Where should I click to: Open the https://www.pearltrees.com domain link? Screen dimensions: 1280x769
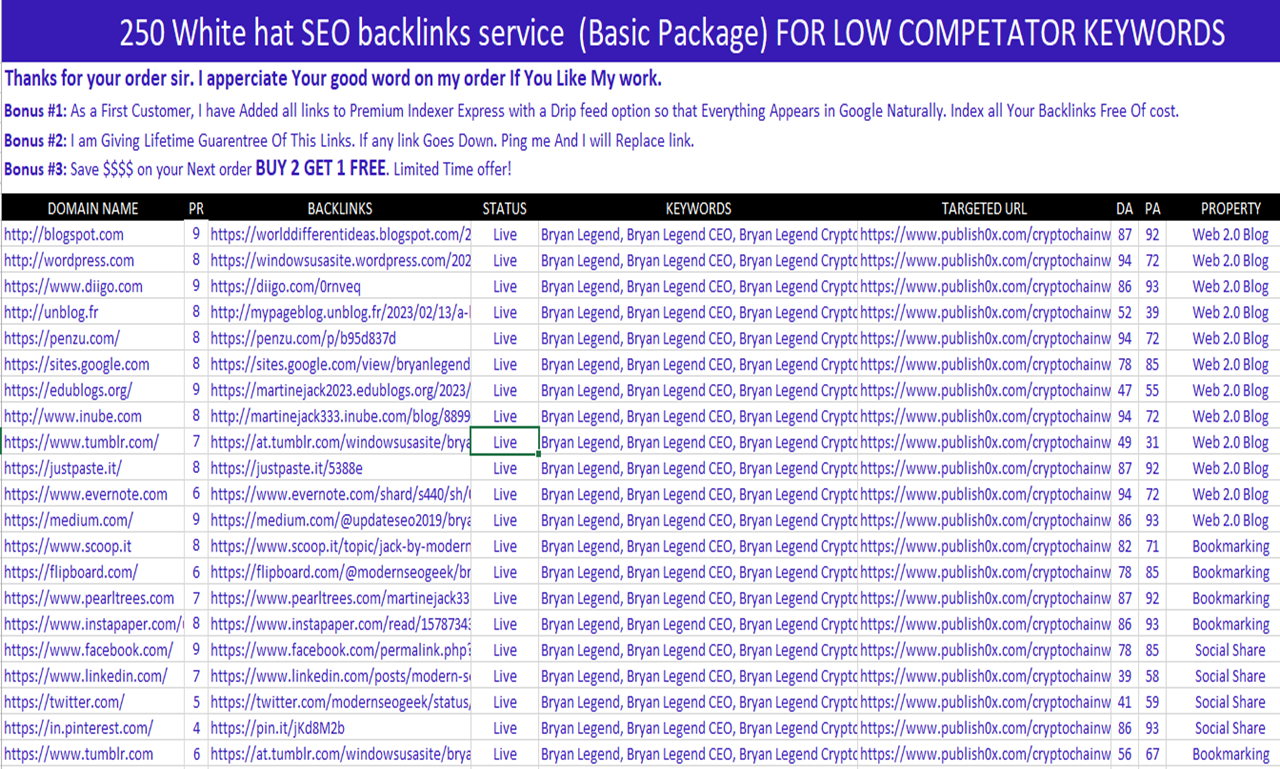pyautogui.click(x=89, y=598)
